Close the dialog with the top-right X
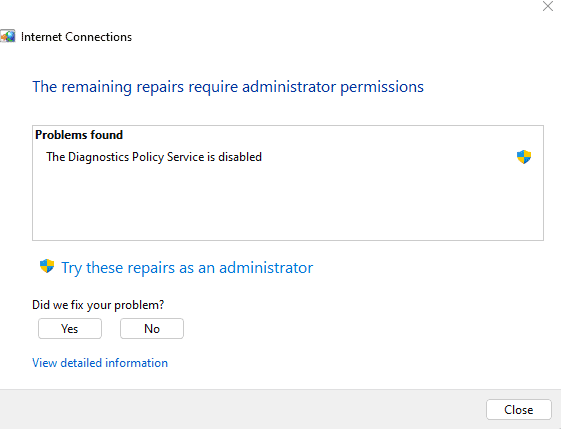 [x=548, y=6]
